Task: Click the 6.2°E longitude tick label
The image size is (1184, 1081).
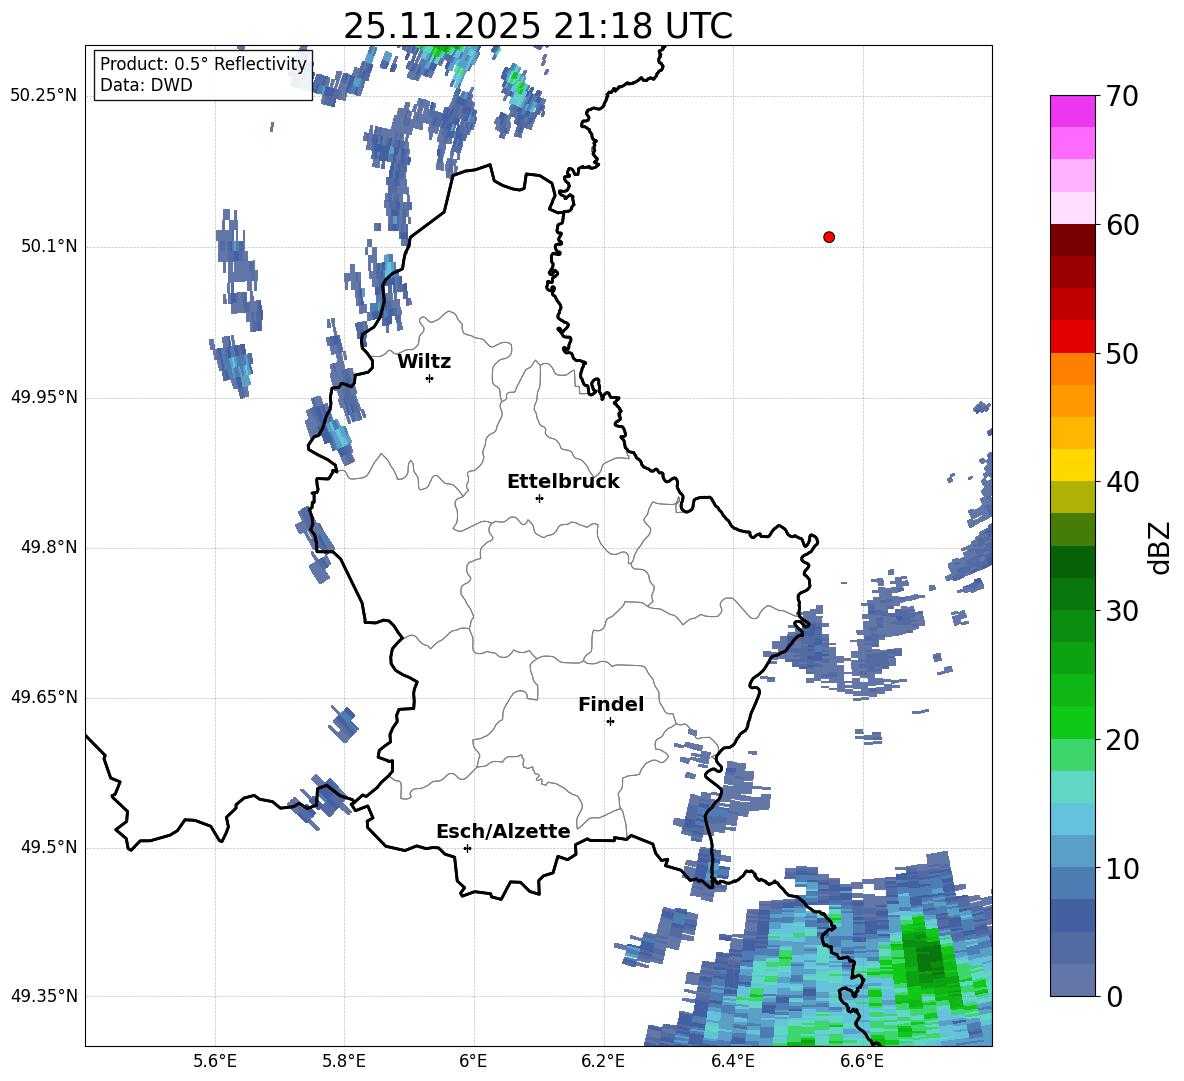Action: [x=603, y=1061]
